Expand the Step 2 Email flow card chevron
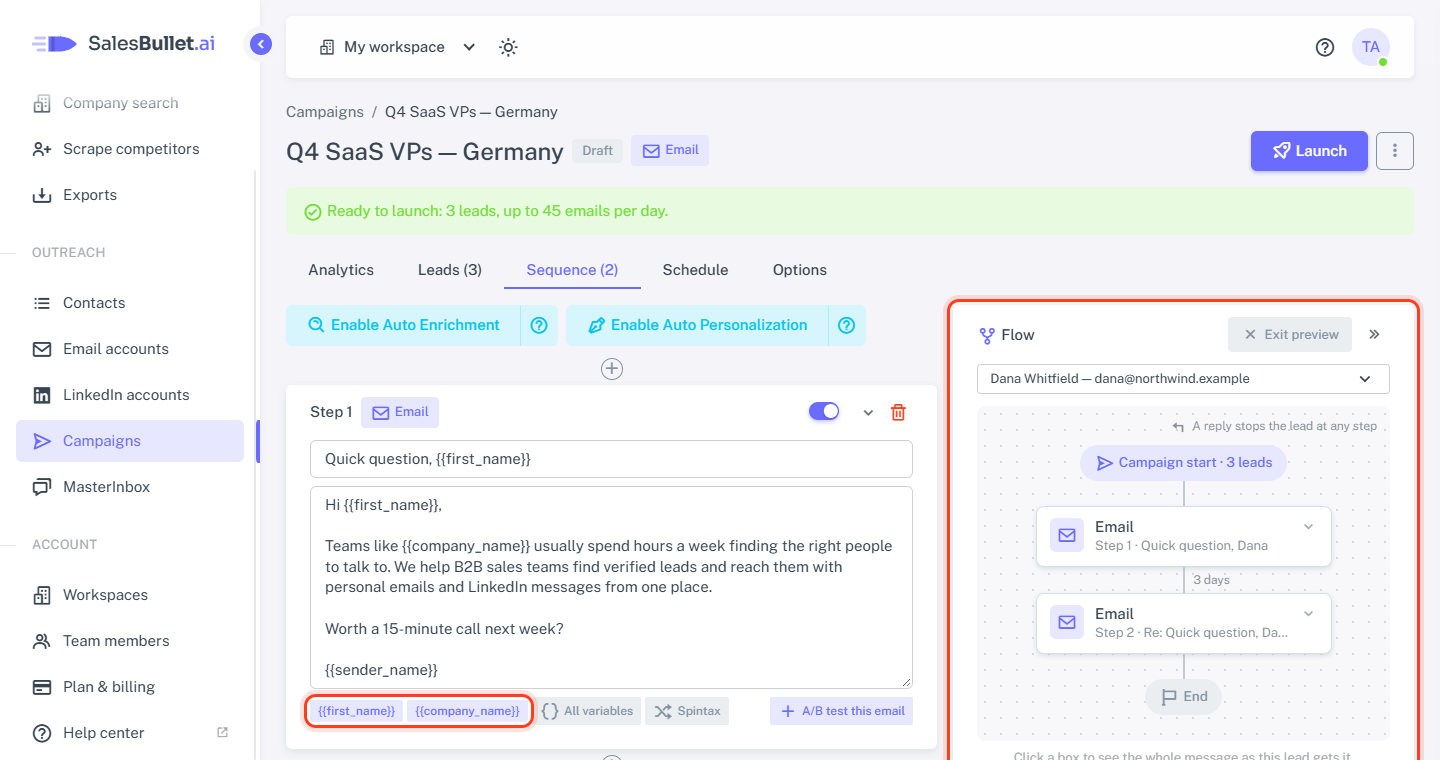This screenshot has width=1440, height=760. click(1308, 614)
